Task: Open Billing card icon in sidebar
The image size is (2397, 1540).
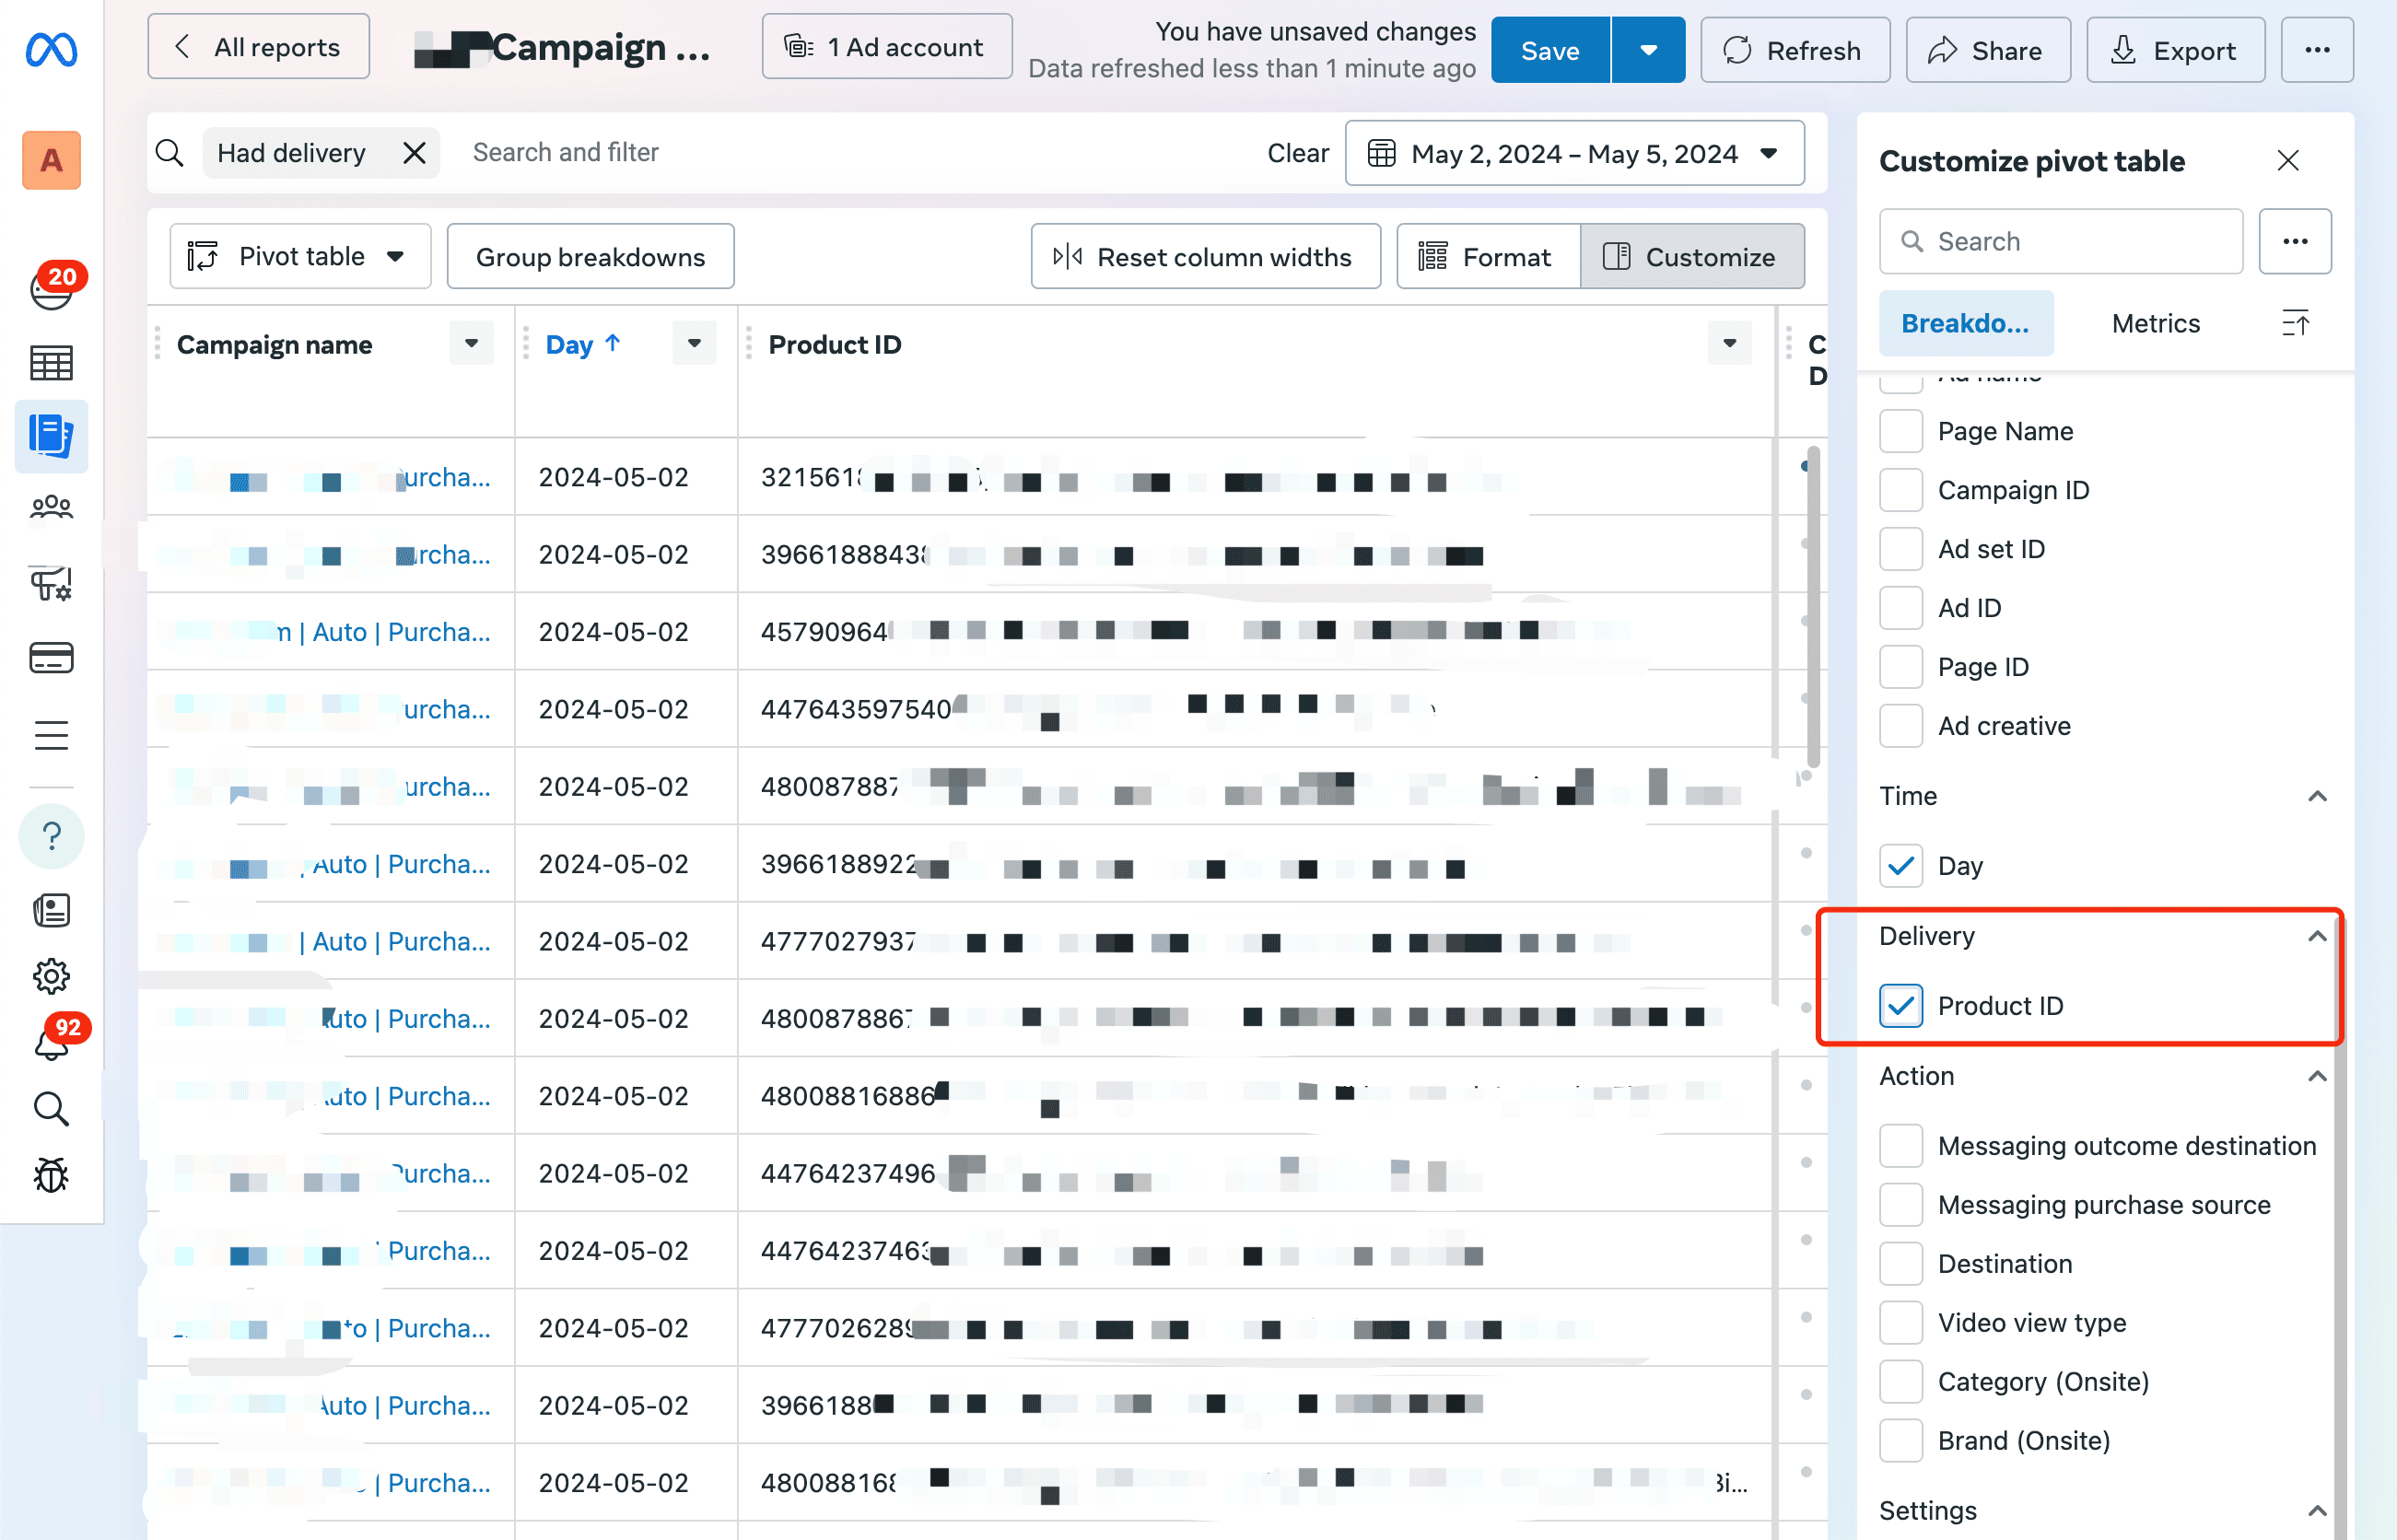Action: (51, 658)
